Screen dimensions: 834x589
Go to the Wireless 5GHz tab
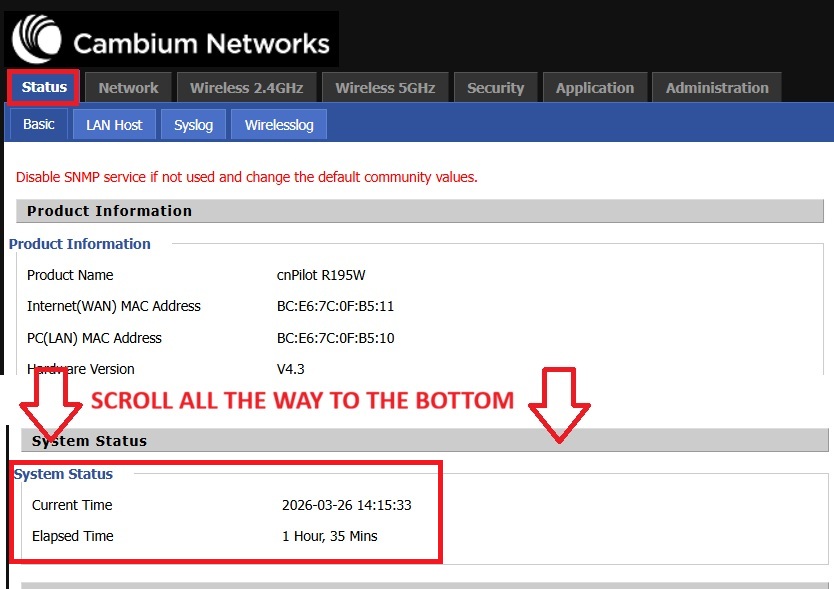coord(385,88)
